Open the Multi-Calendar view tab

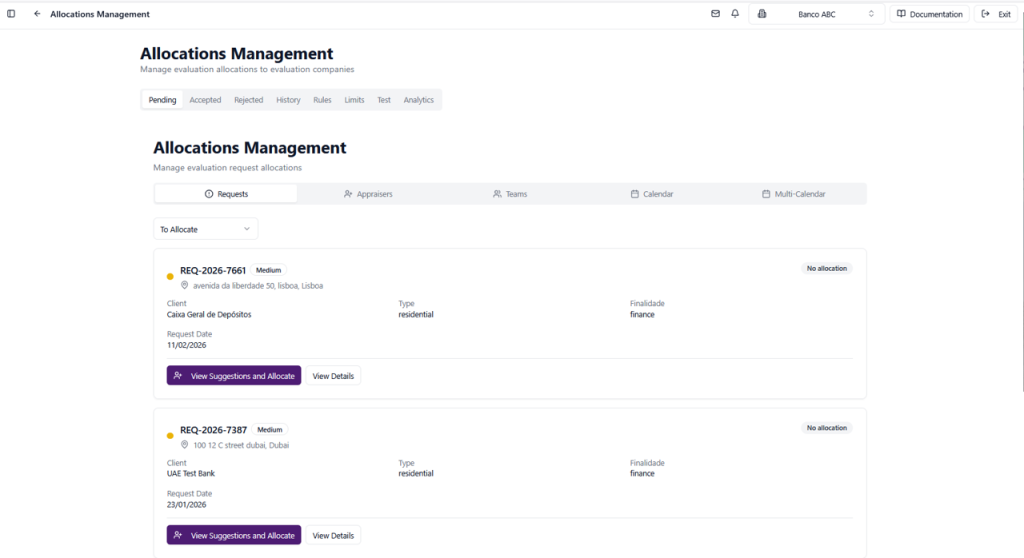click(794, 194)
